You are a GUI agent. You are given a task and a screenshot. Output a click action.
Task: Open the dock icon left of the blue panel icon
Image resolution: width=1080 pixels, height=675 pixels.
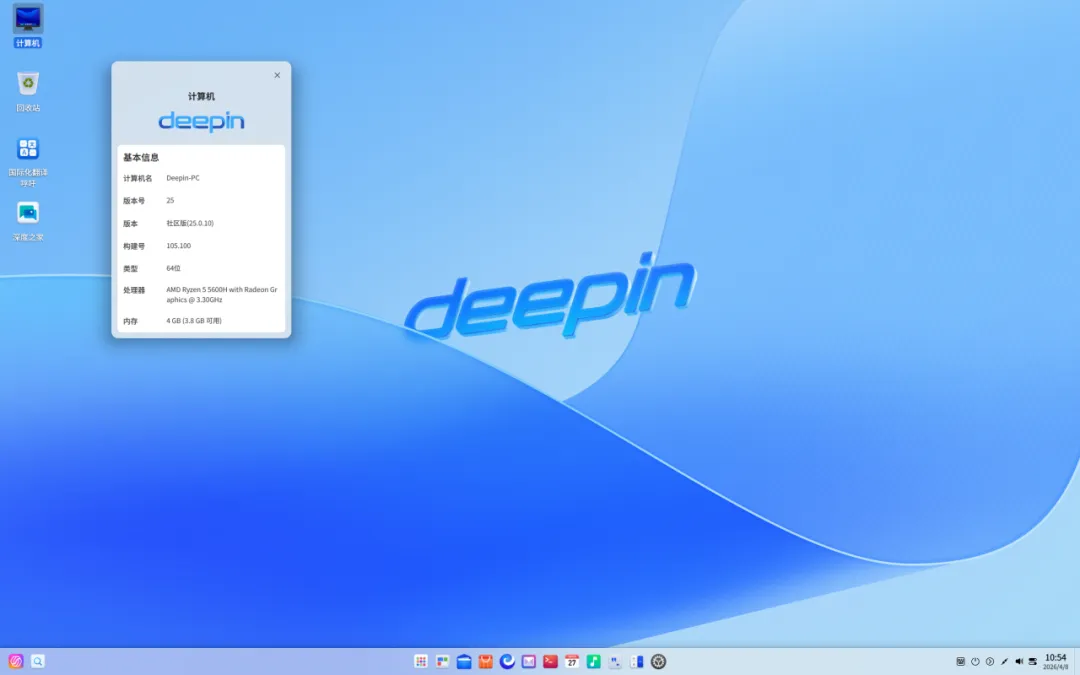click(x=615, y=661)
